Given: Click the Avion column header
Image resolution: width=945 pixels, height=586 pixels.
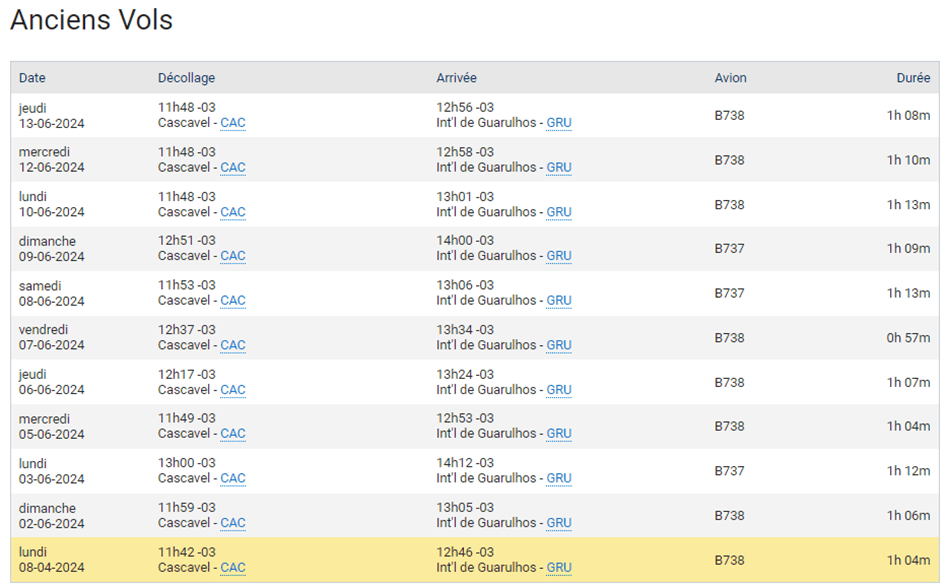Looking at the screenshot, I should click(x=730, y=78).
